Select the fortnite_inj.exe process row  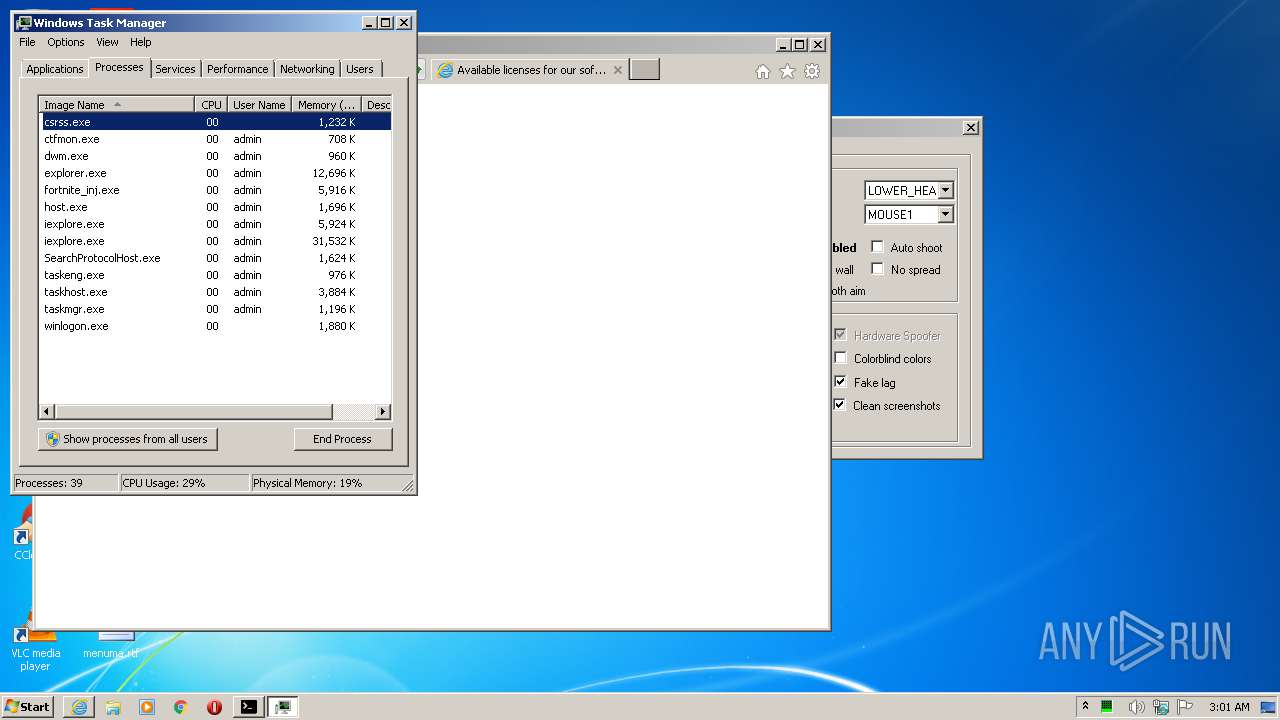tap(215, 190)
